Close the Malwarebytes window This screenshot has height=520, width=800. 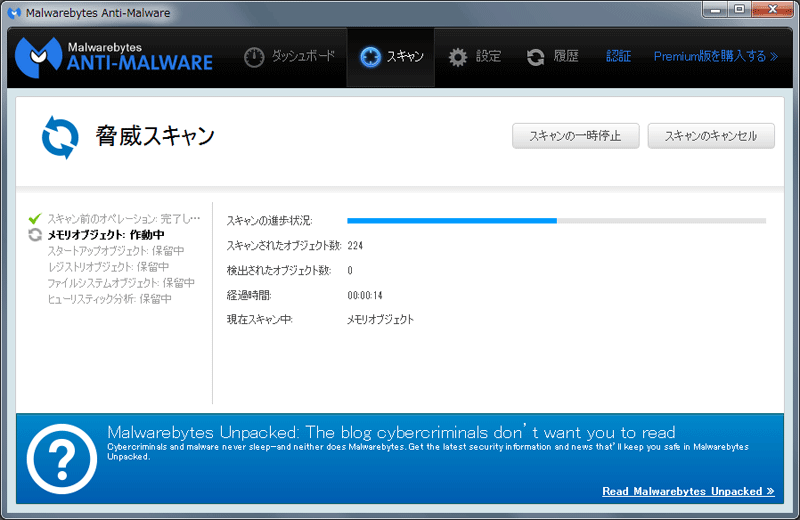(772, 10)
